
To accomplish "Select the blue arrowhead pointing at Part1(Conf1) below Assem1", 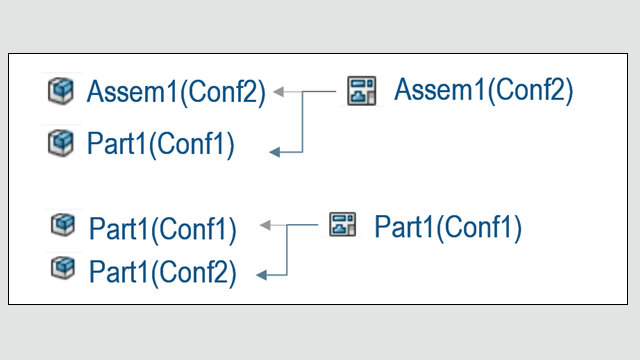I will (275, 152).
